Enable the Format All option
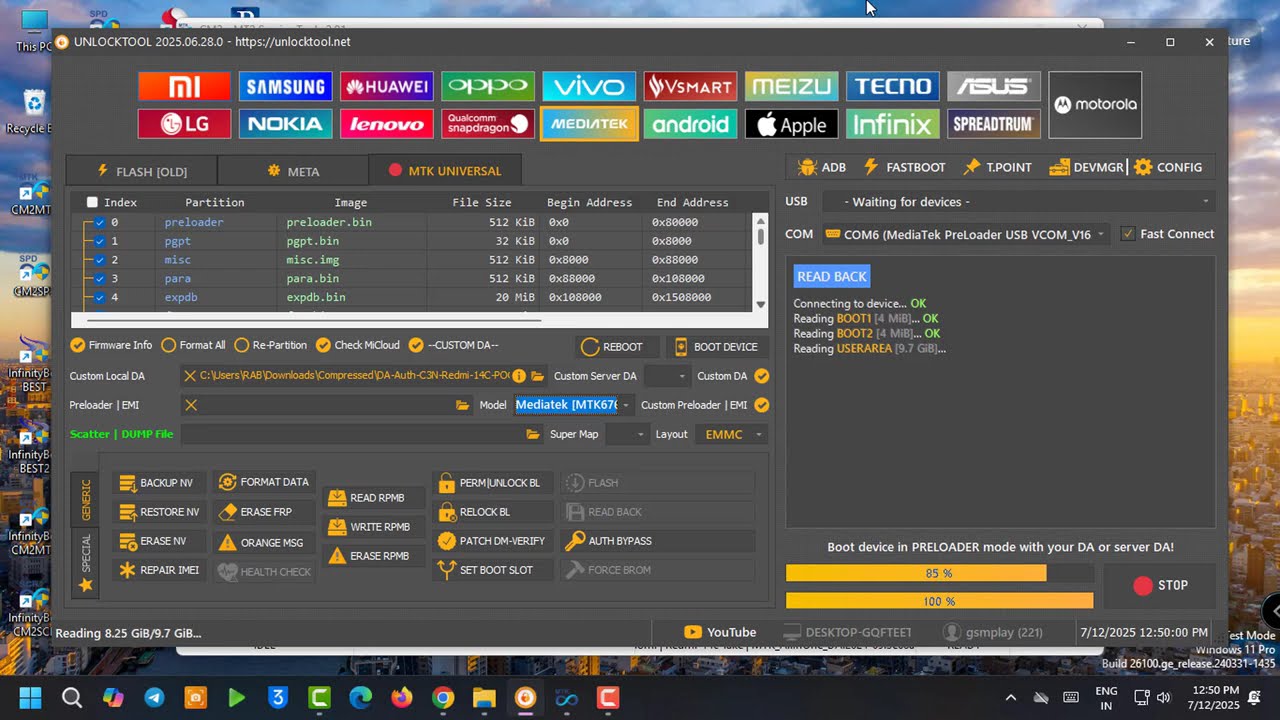Screen dimensions: 1280x720 (168, 345)
